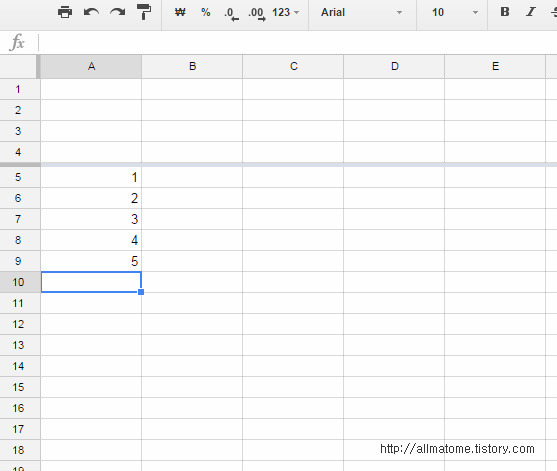Click the select-all corner box
The width and height of the screenshot is (557, 471).
pos(18,66)
